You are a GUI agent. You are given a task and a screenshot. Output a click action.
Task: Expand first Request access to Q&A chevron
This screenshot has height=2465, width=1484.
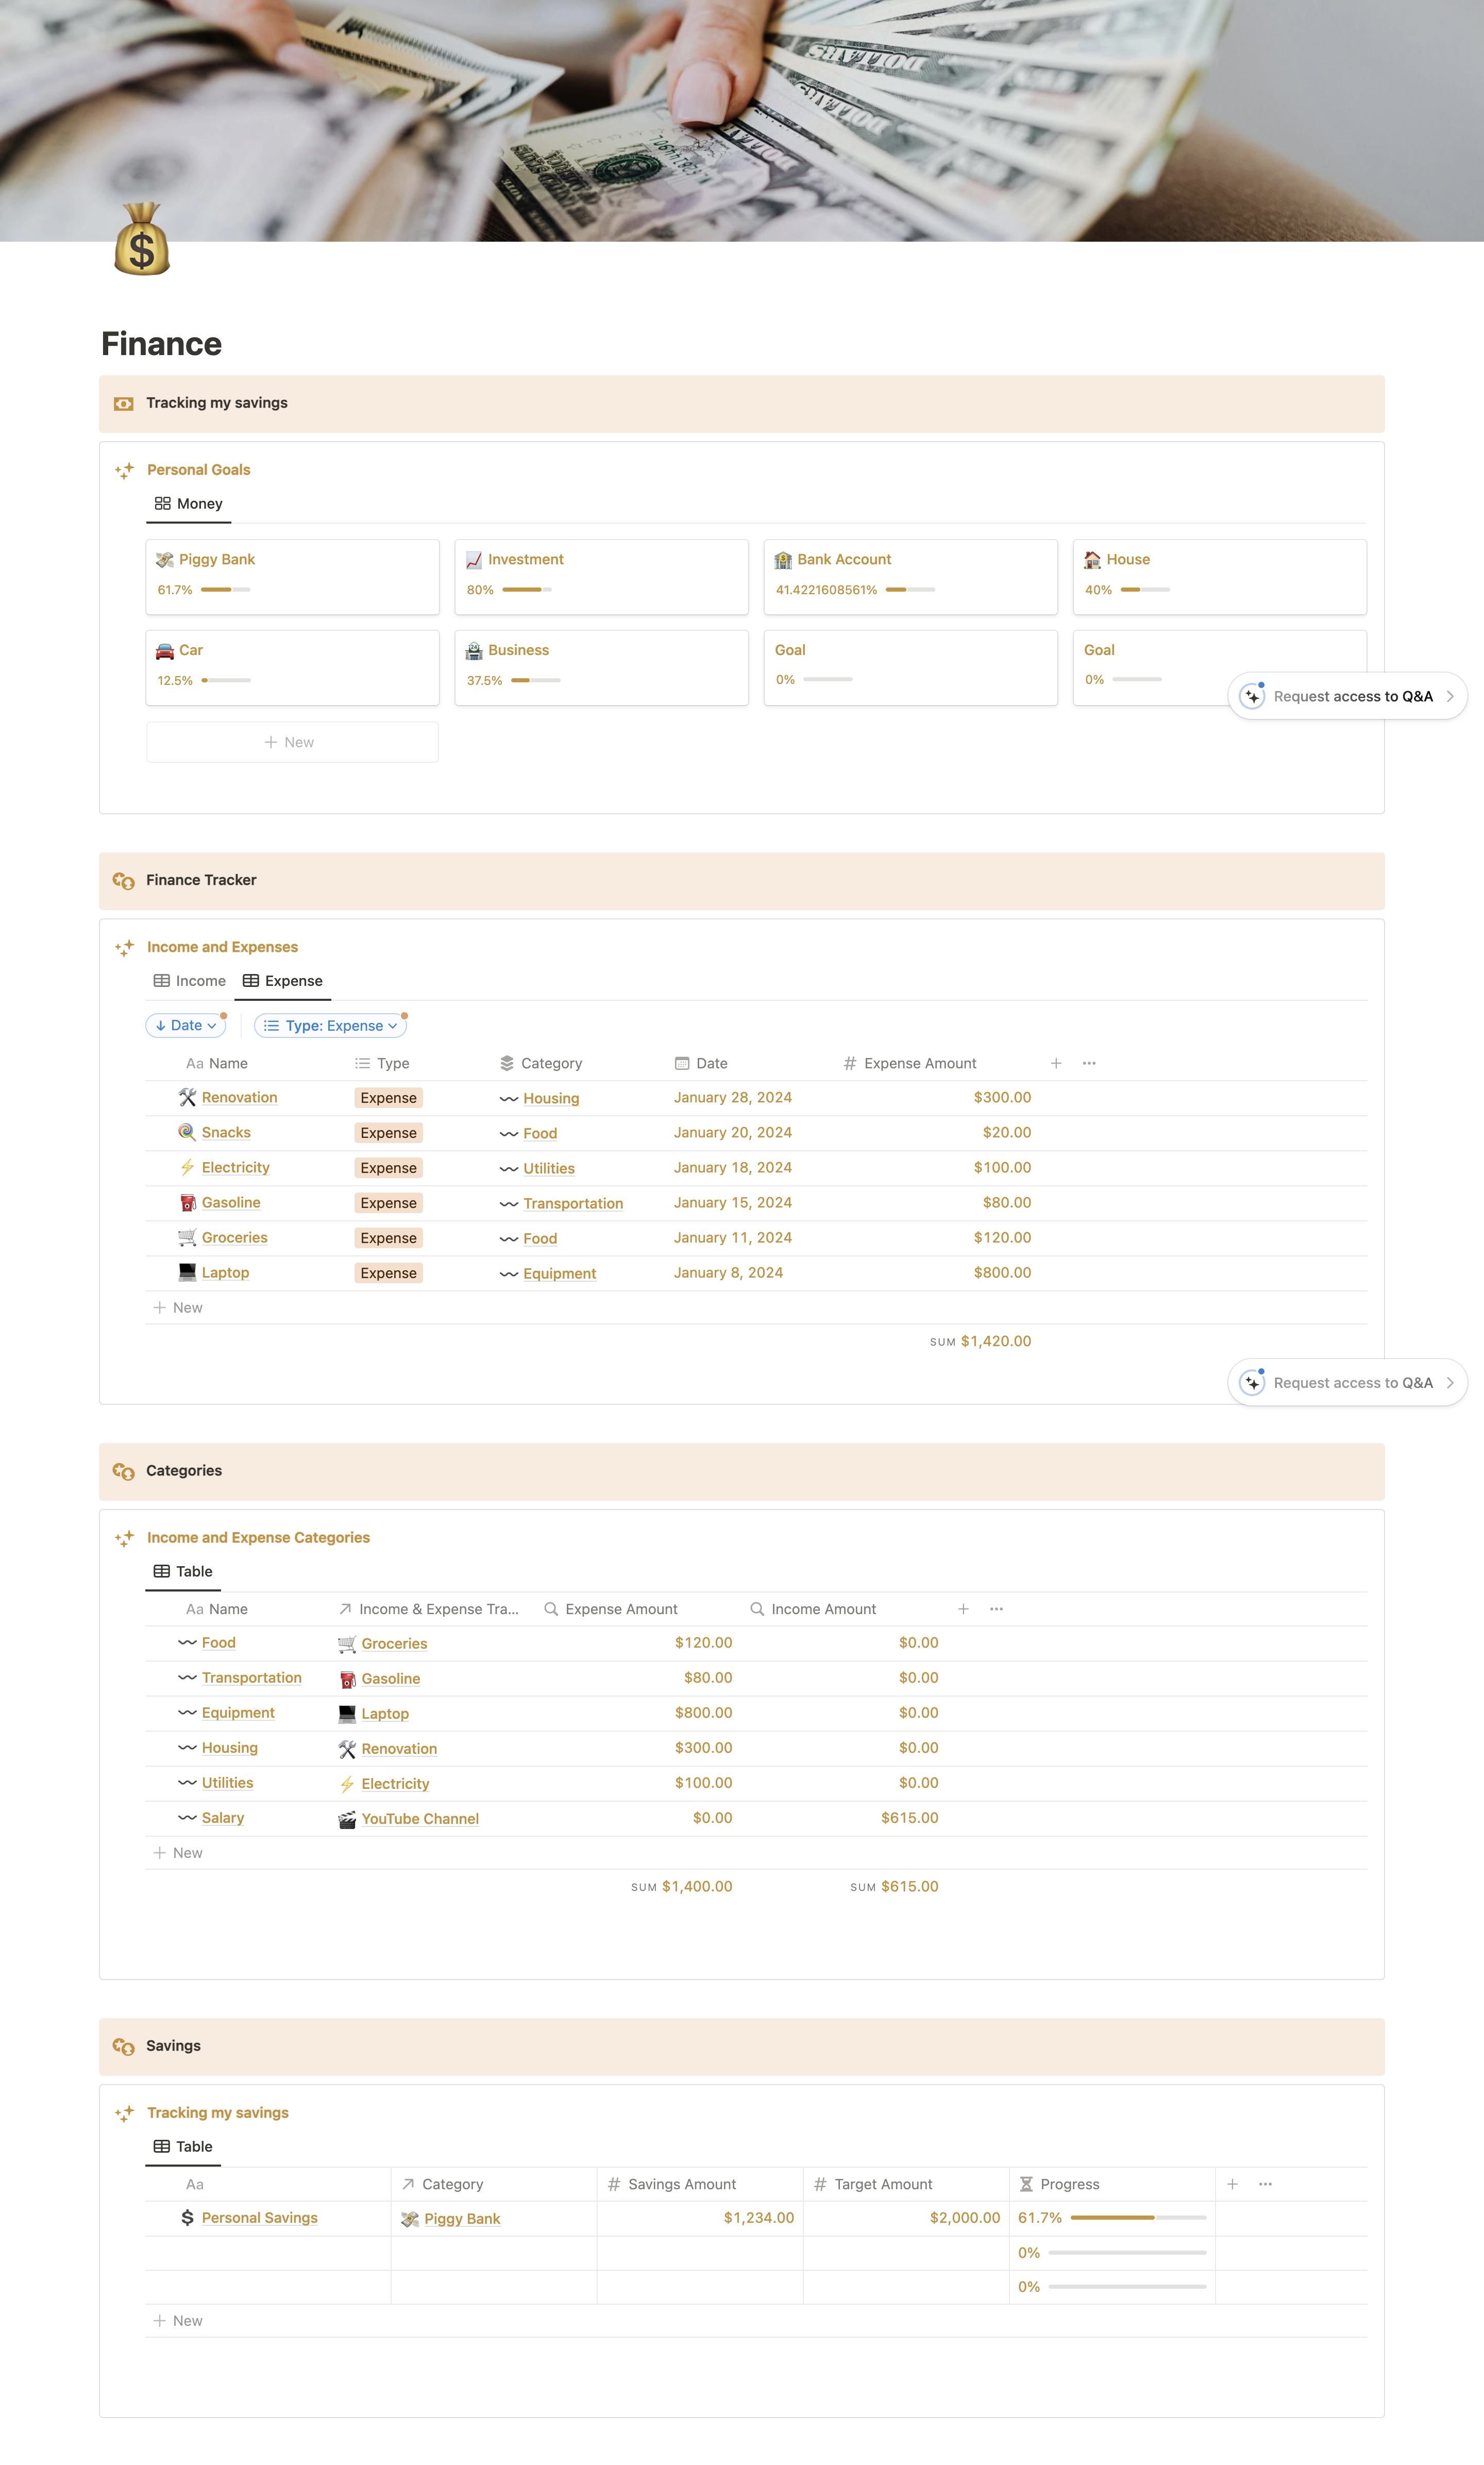(1450, 696)
